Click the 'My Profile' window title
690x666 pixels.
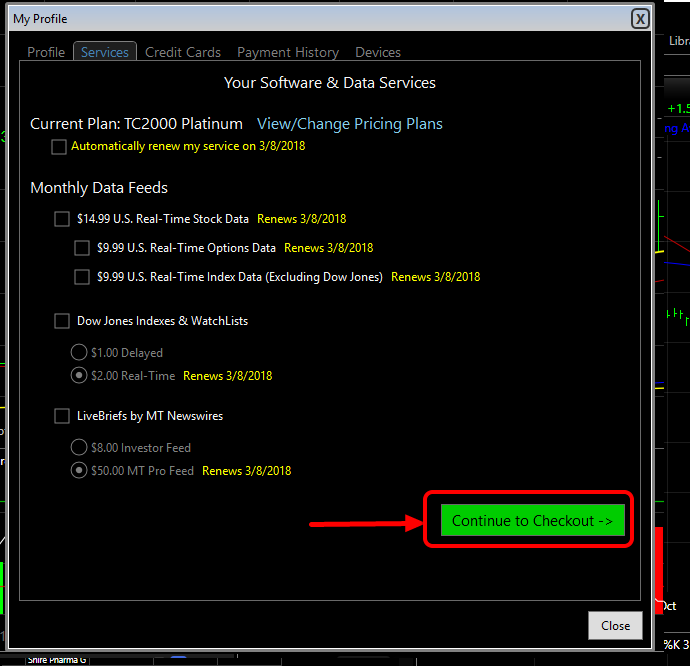click(40, 19)
